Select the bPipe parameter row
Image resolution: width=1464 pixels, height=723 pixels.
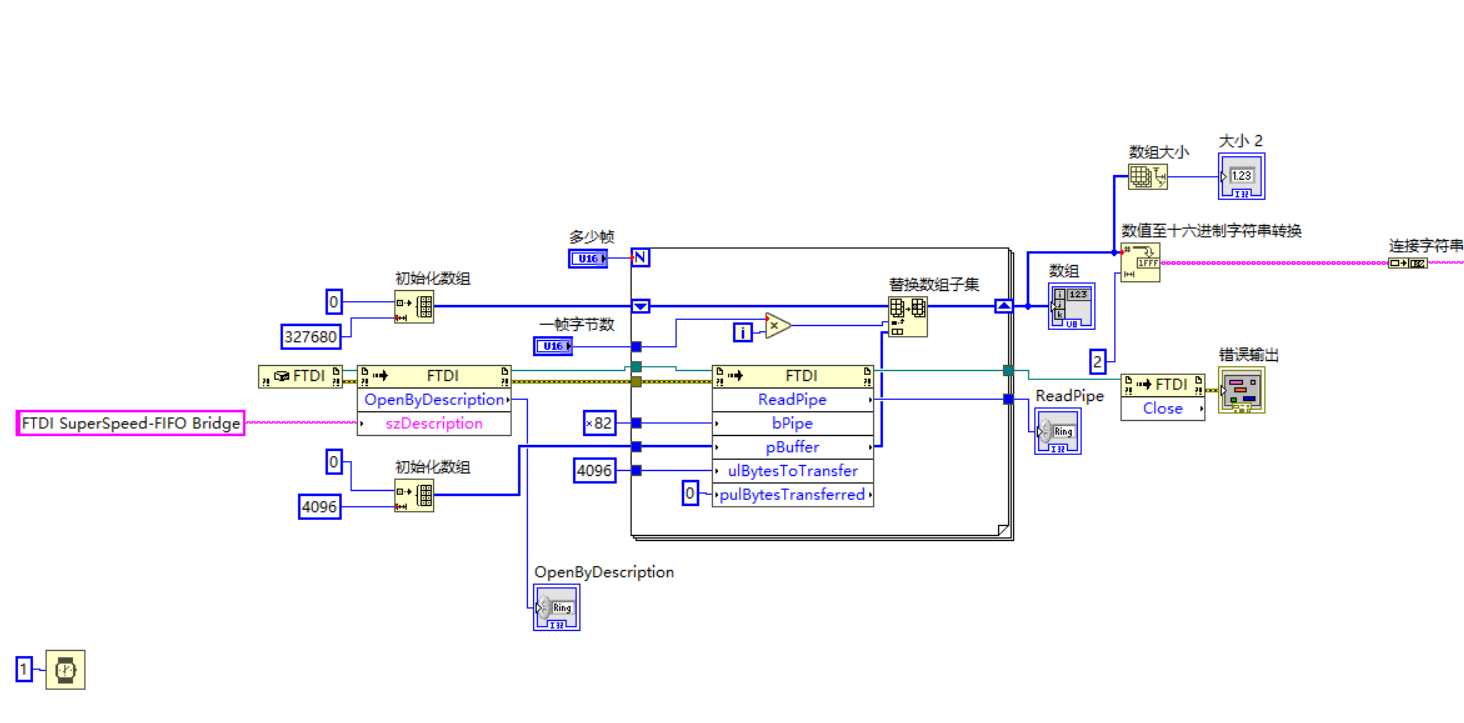[x=792, y=424]
